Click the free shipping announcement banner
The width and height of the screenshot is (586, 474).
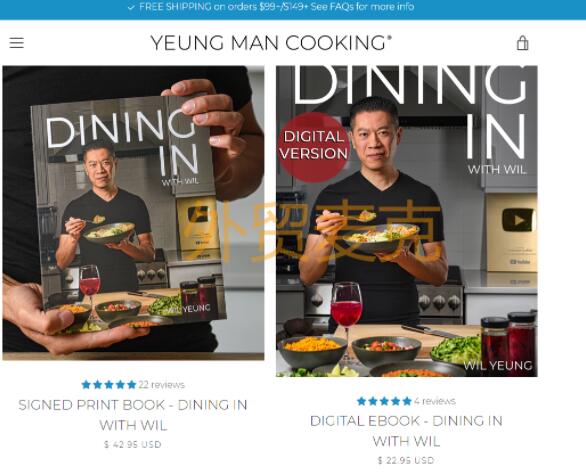click(x=293, y=9)
